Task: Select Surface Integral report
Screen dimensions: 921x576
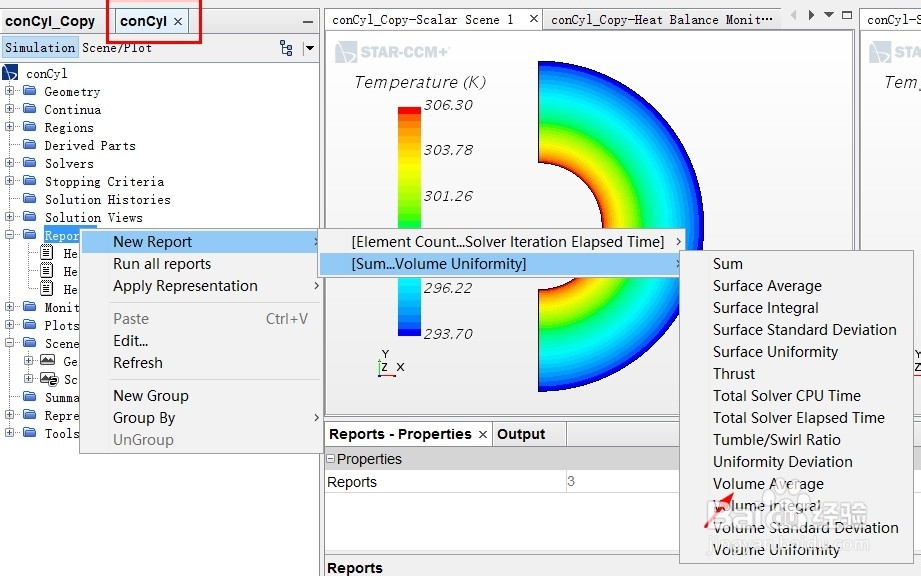Action: (765, 308)
